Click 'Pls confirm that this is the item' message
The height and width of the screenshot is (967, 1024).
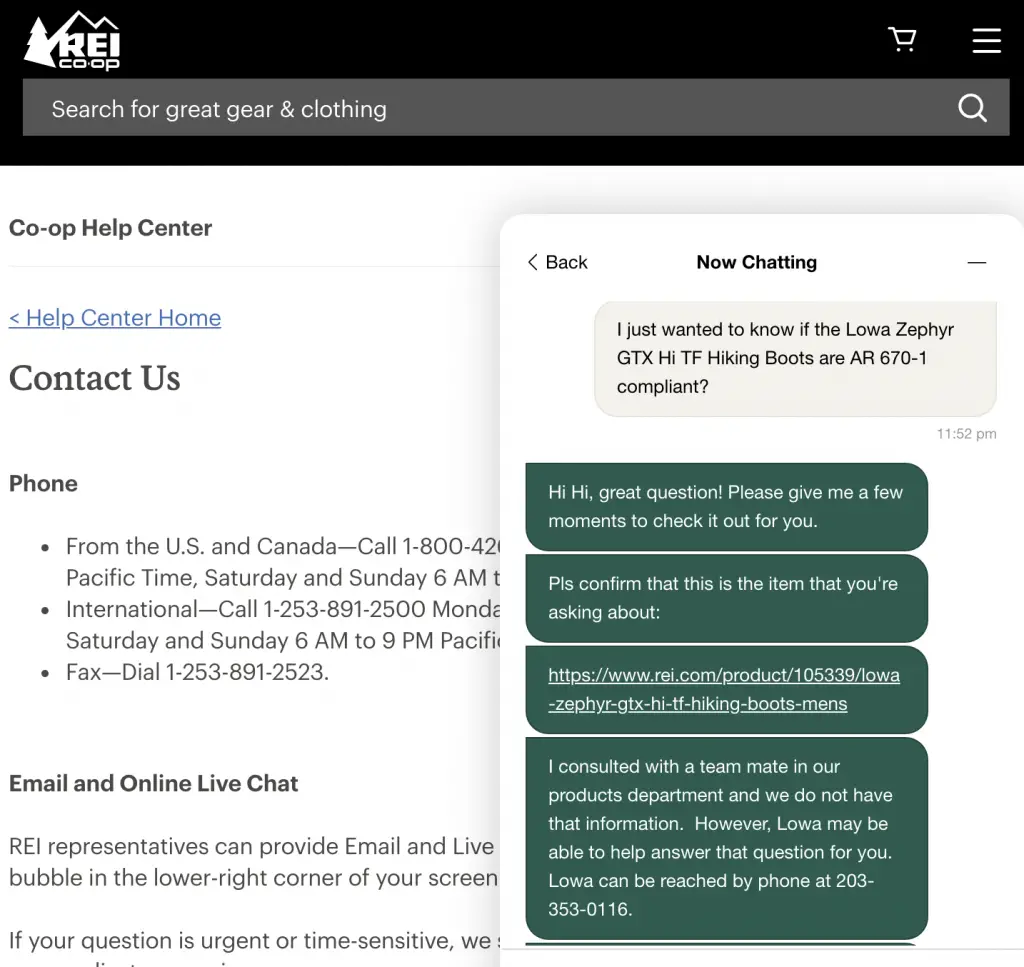coord(726,598)
